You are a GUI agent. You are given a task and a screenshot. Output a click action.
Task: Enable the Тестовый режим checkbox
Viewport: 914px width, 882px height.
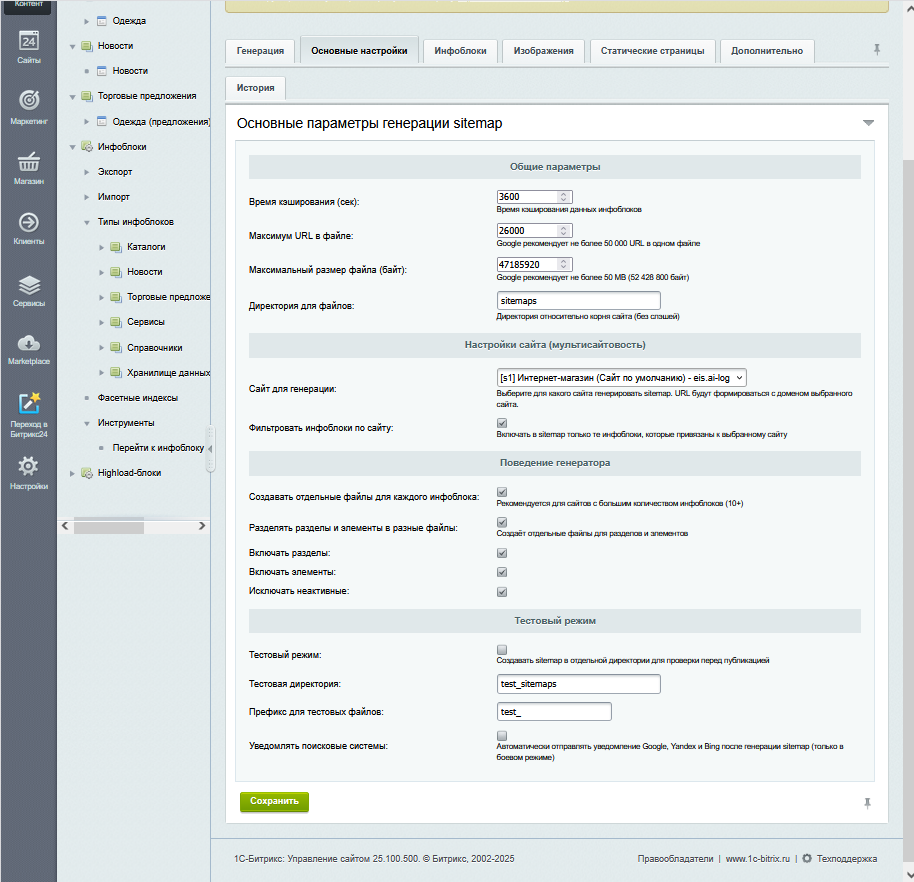[502, 650]
